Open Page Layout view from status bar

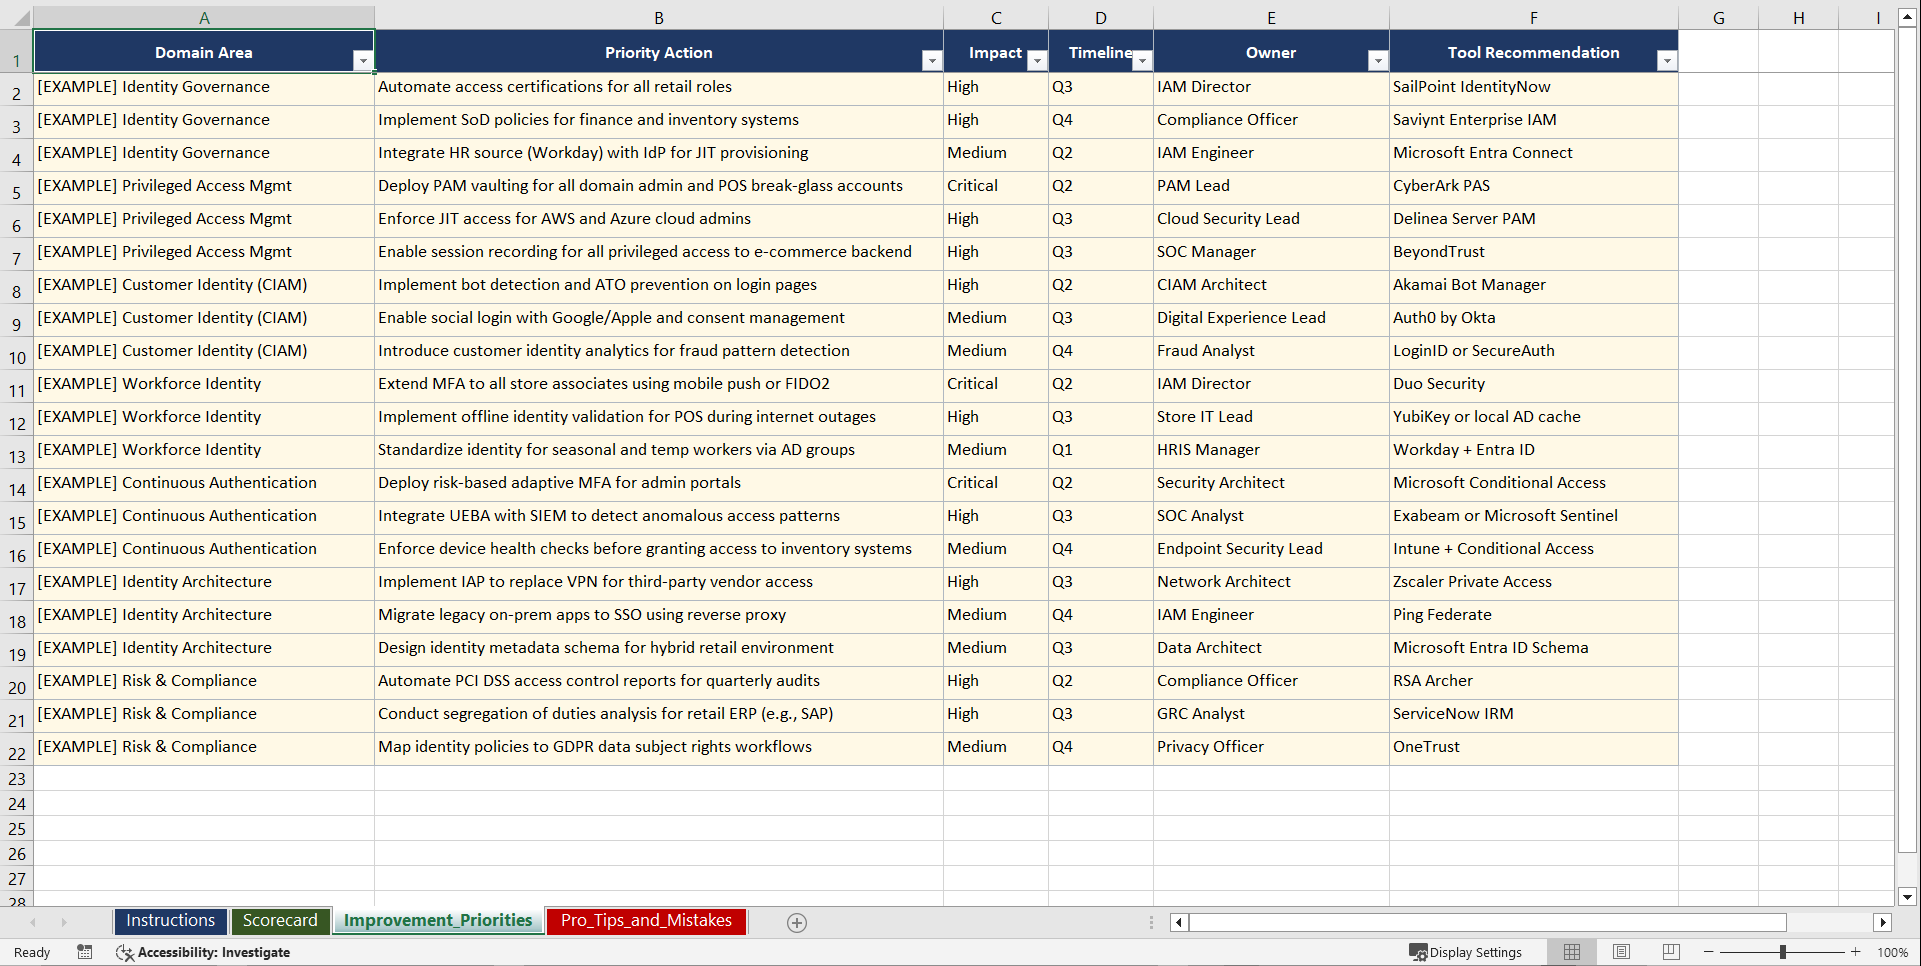(1621, 952)
